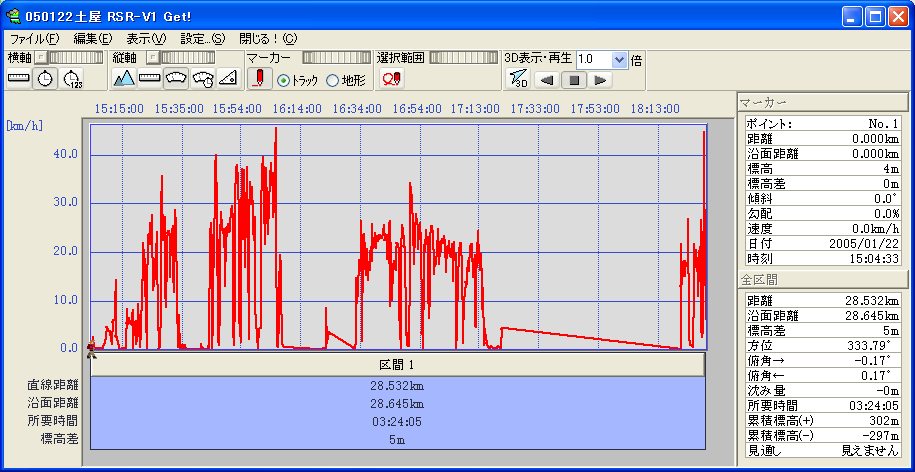The image size is (915, 472).
Task: Open the ファイル(F) menu
Action: coord(34,39)
